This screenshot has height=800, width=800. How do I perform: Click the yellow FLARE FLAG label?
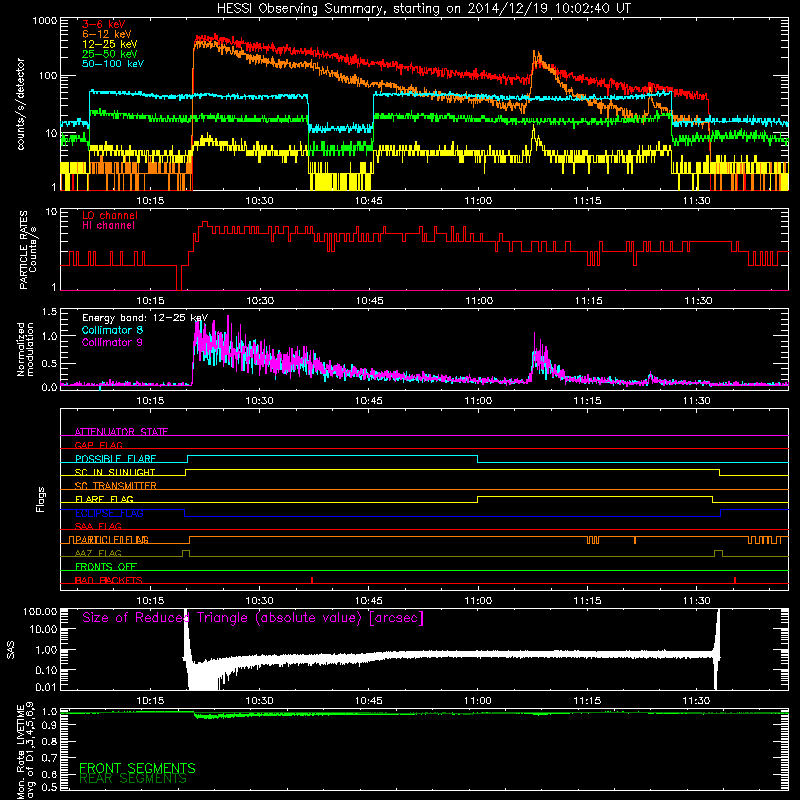(x=104, y=499)
